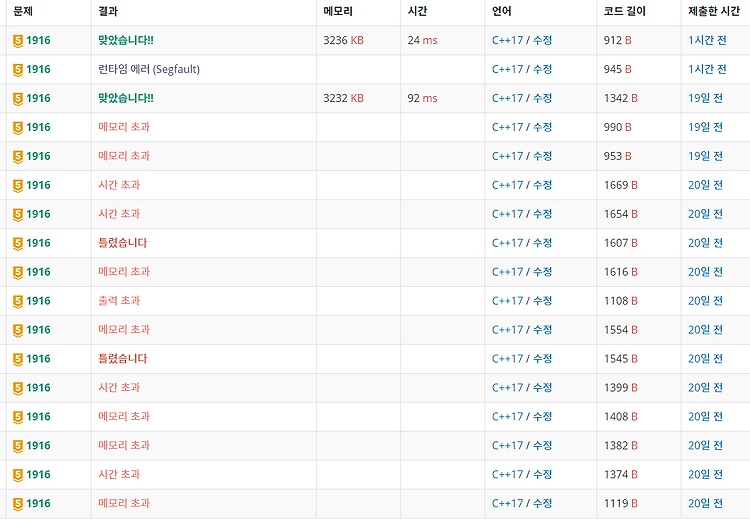750x525 pixels.
Task: Click 수정 for the 912 B submission
Action: click(x=542, y=40)
